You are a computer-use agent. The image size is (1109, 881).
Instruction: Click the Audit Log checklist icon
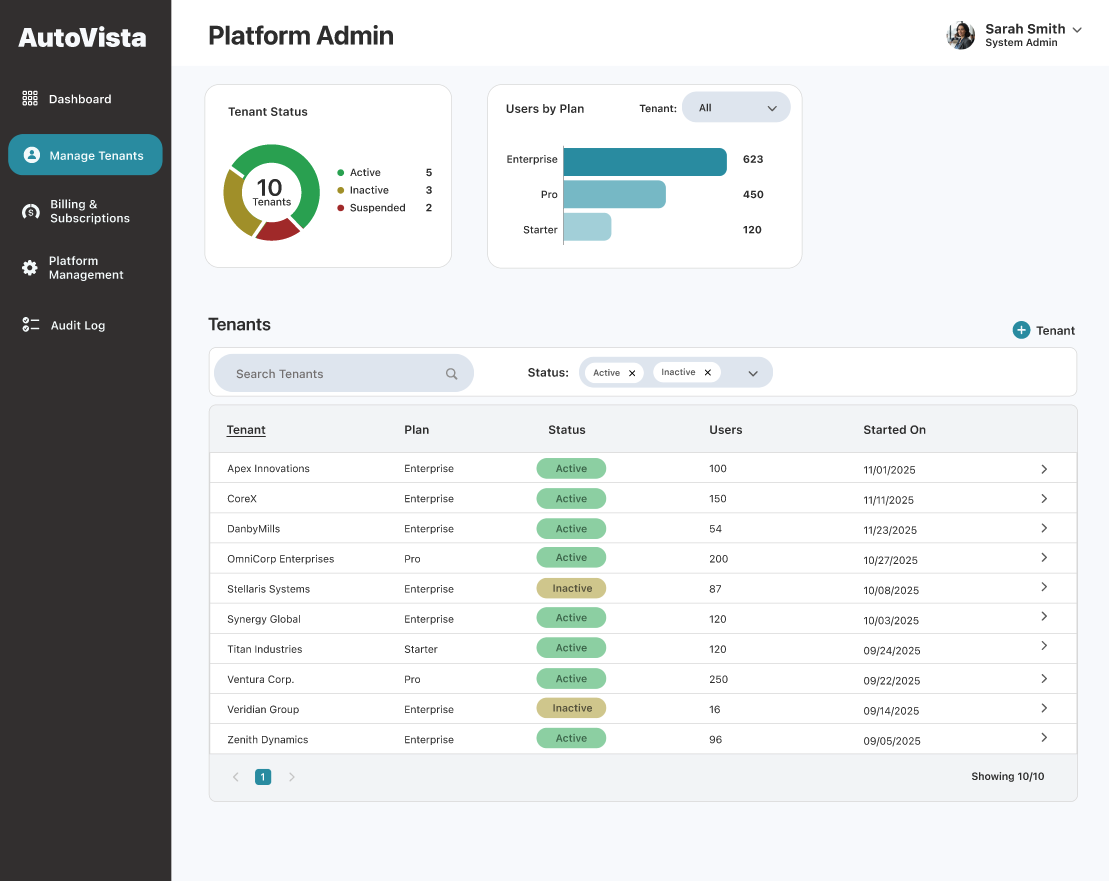point(30,325)
